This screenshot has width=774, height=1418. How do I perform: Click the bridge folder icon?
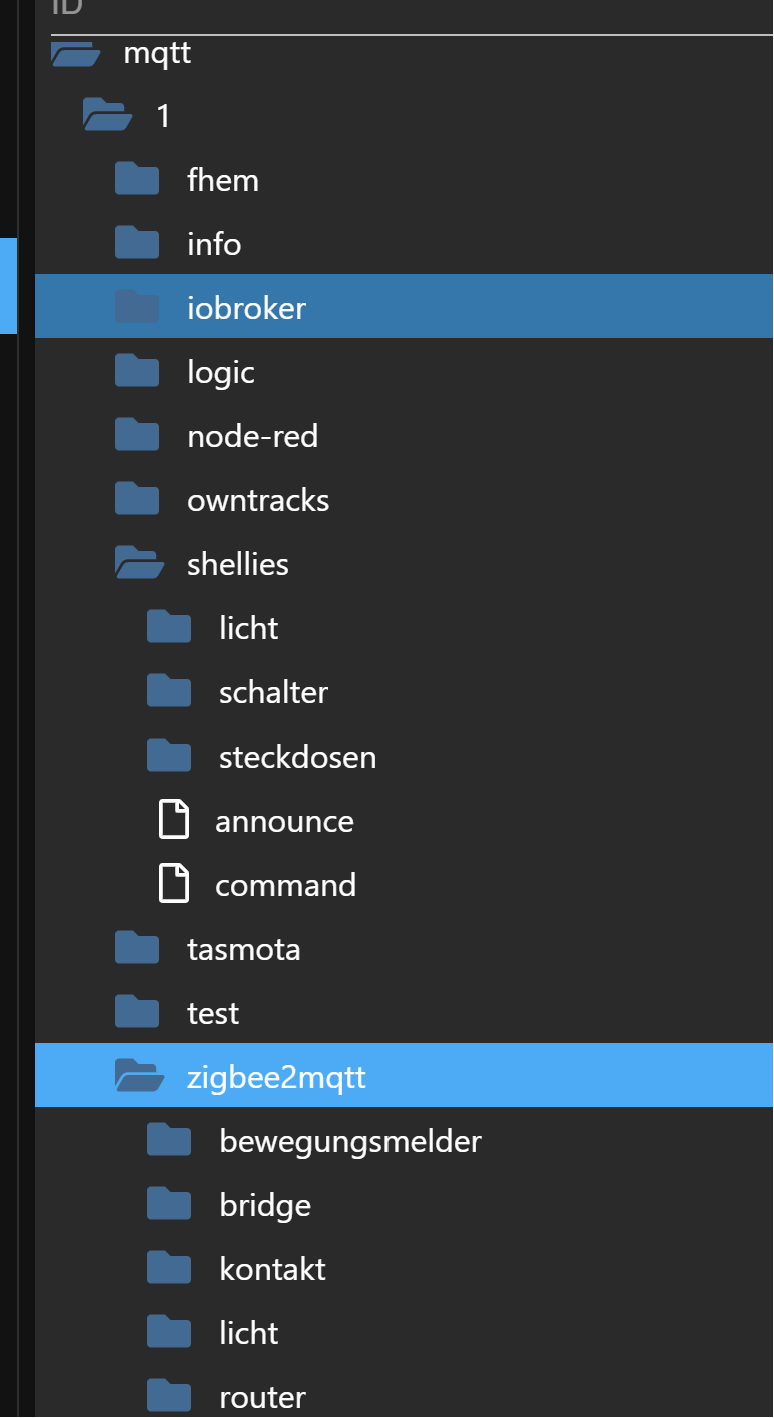pyautogui.click(x=169, y=1204)
